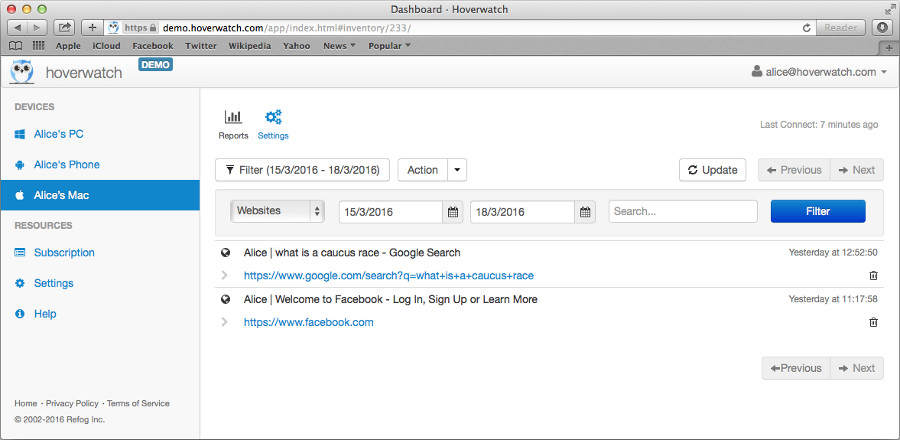Expand the Google Search entry chevron
Screen dimensions: 900x440
tap(225, 275)
